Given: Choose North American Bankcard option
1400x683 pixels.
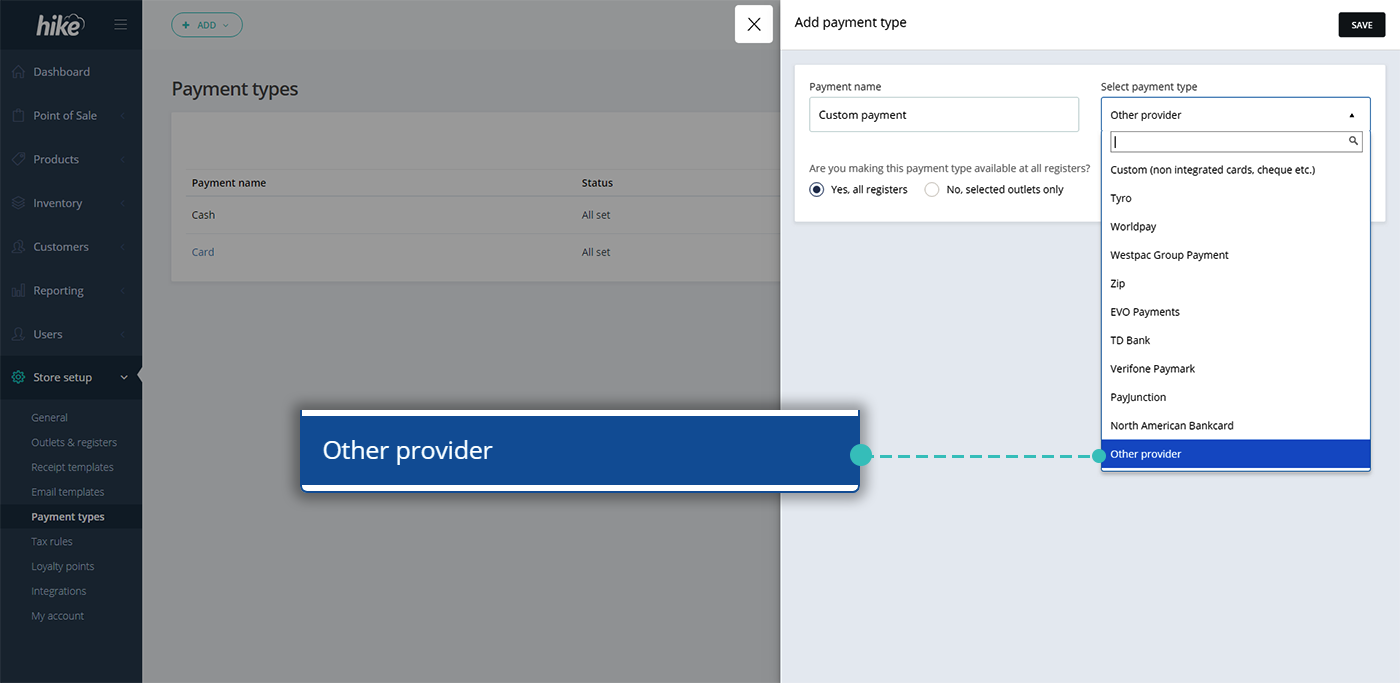Looking at the screenshot, I should (x=1235, y=426).
